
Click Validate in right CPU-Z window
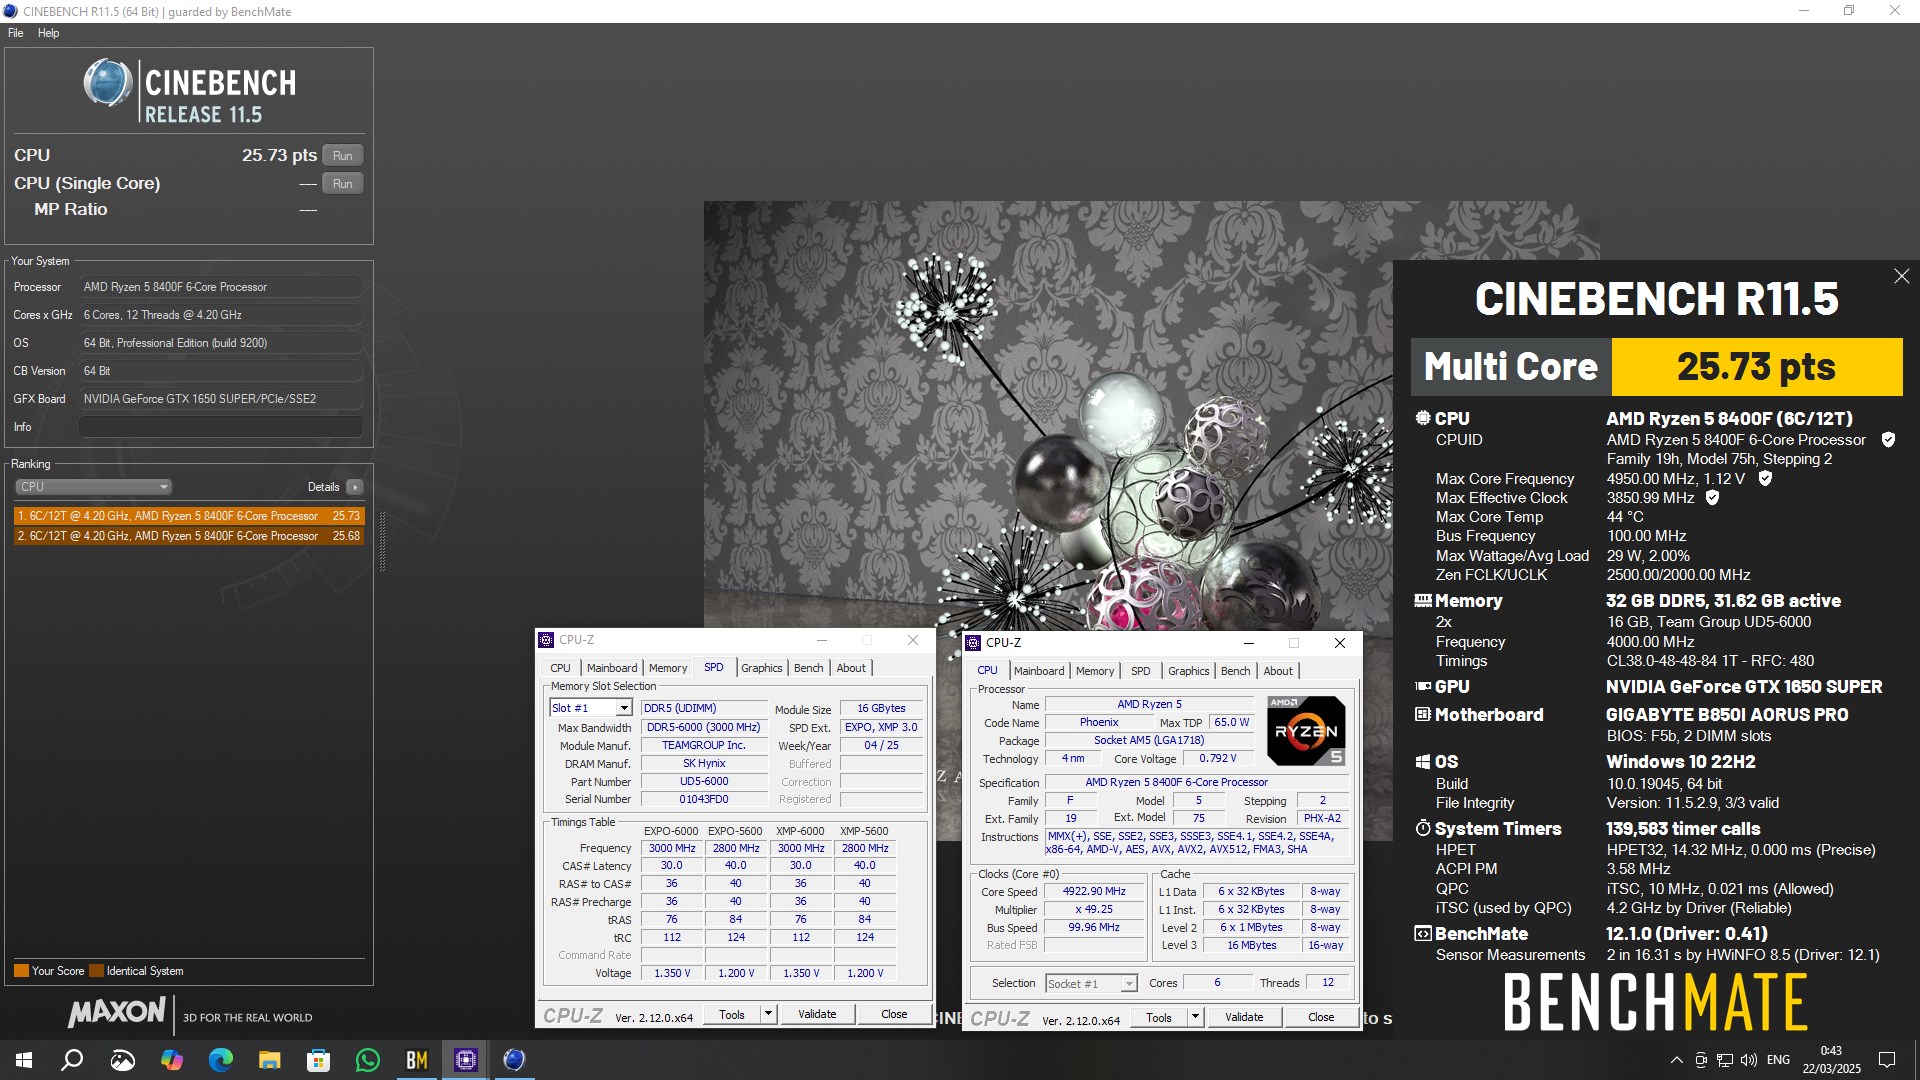pyautogui.click(x=1244, y=1017)
